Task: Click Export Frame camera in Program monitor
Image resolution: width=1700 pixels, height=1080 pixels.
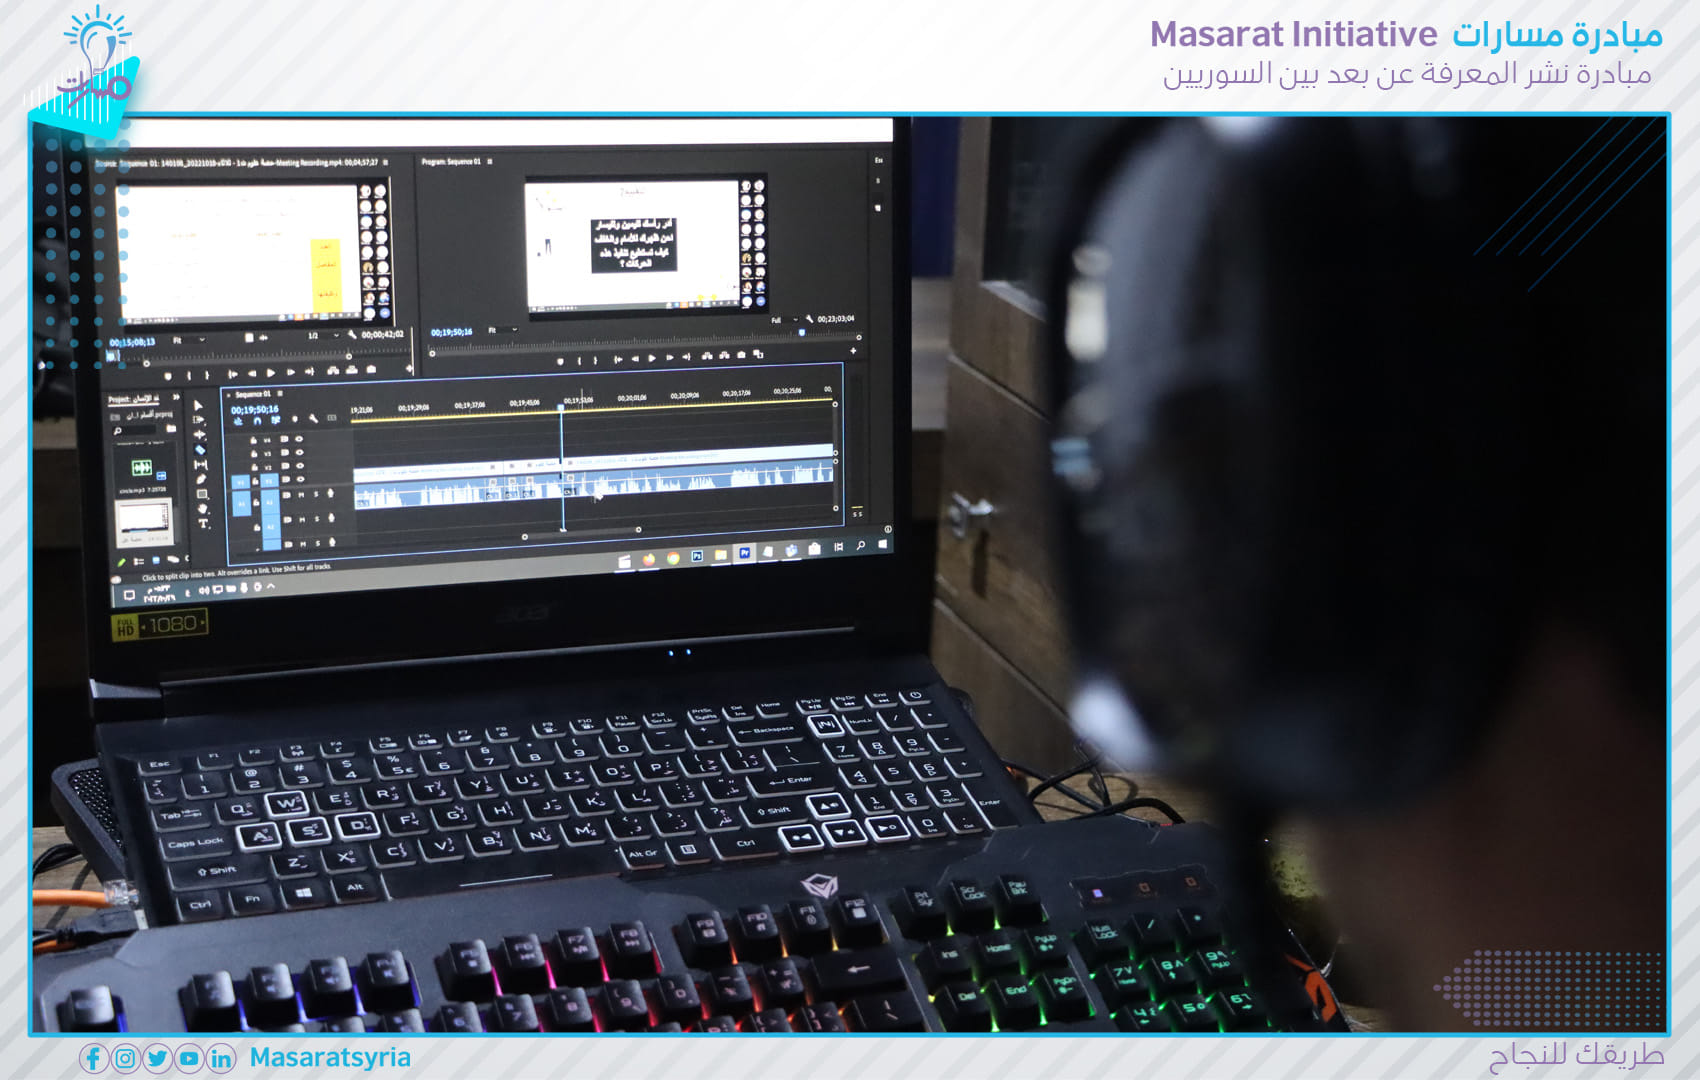Action: pos(741,355)
